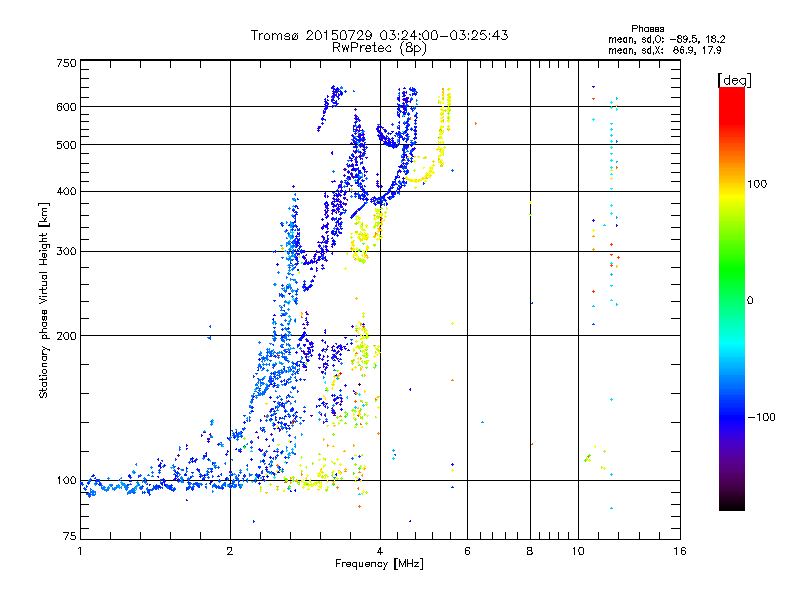Click the x-axis tick label '16'
The image size is (800, 600).
pyautogui.click(x=680, y=551)
